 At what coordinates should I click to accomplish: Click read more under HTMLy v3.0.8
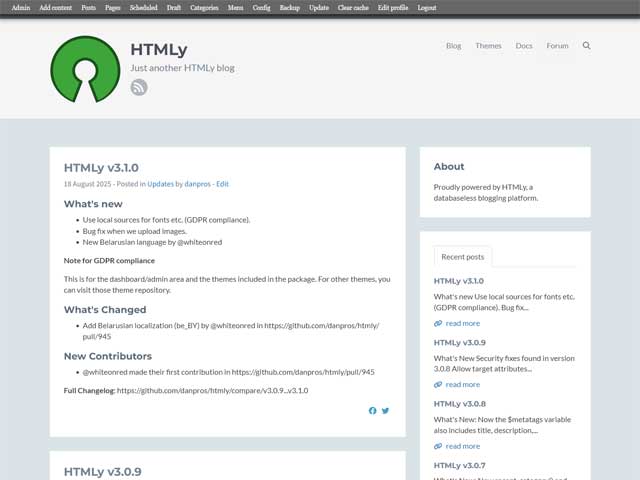tap(462, 446)
